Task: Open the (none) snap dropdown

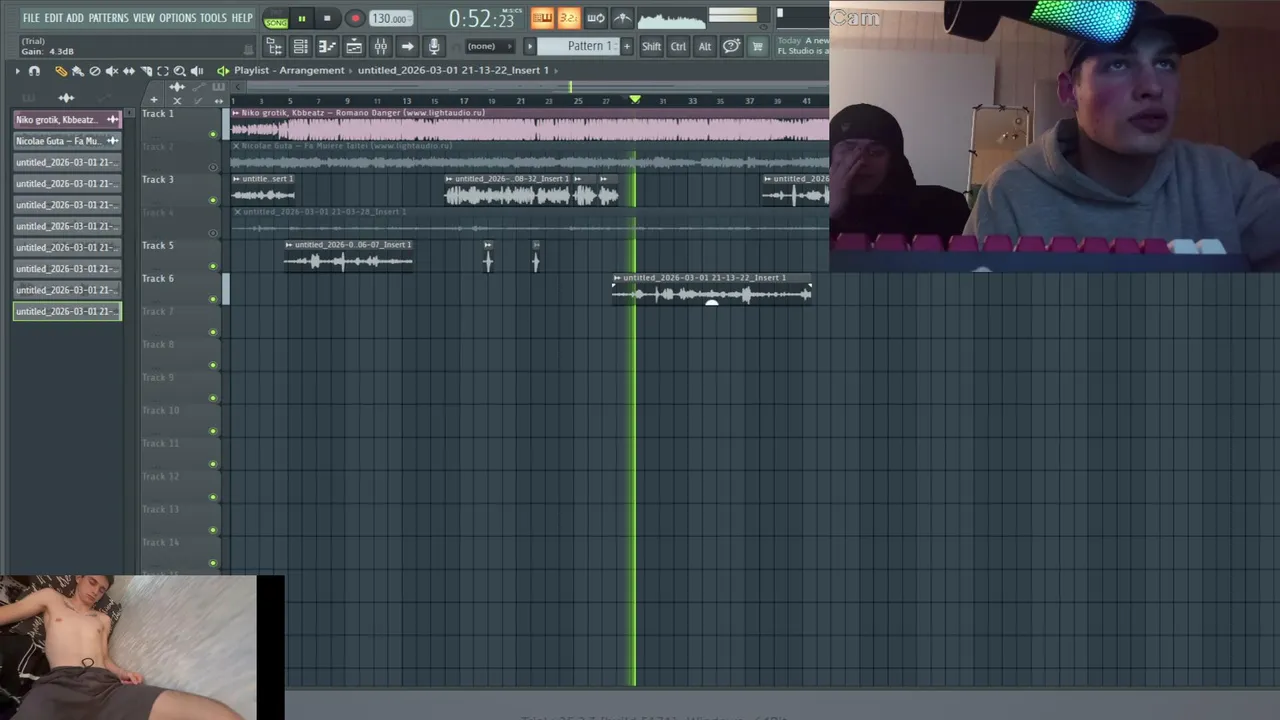Action: (x=489, y=46)
